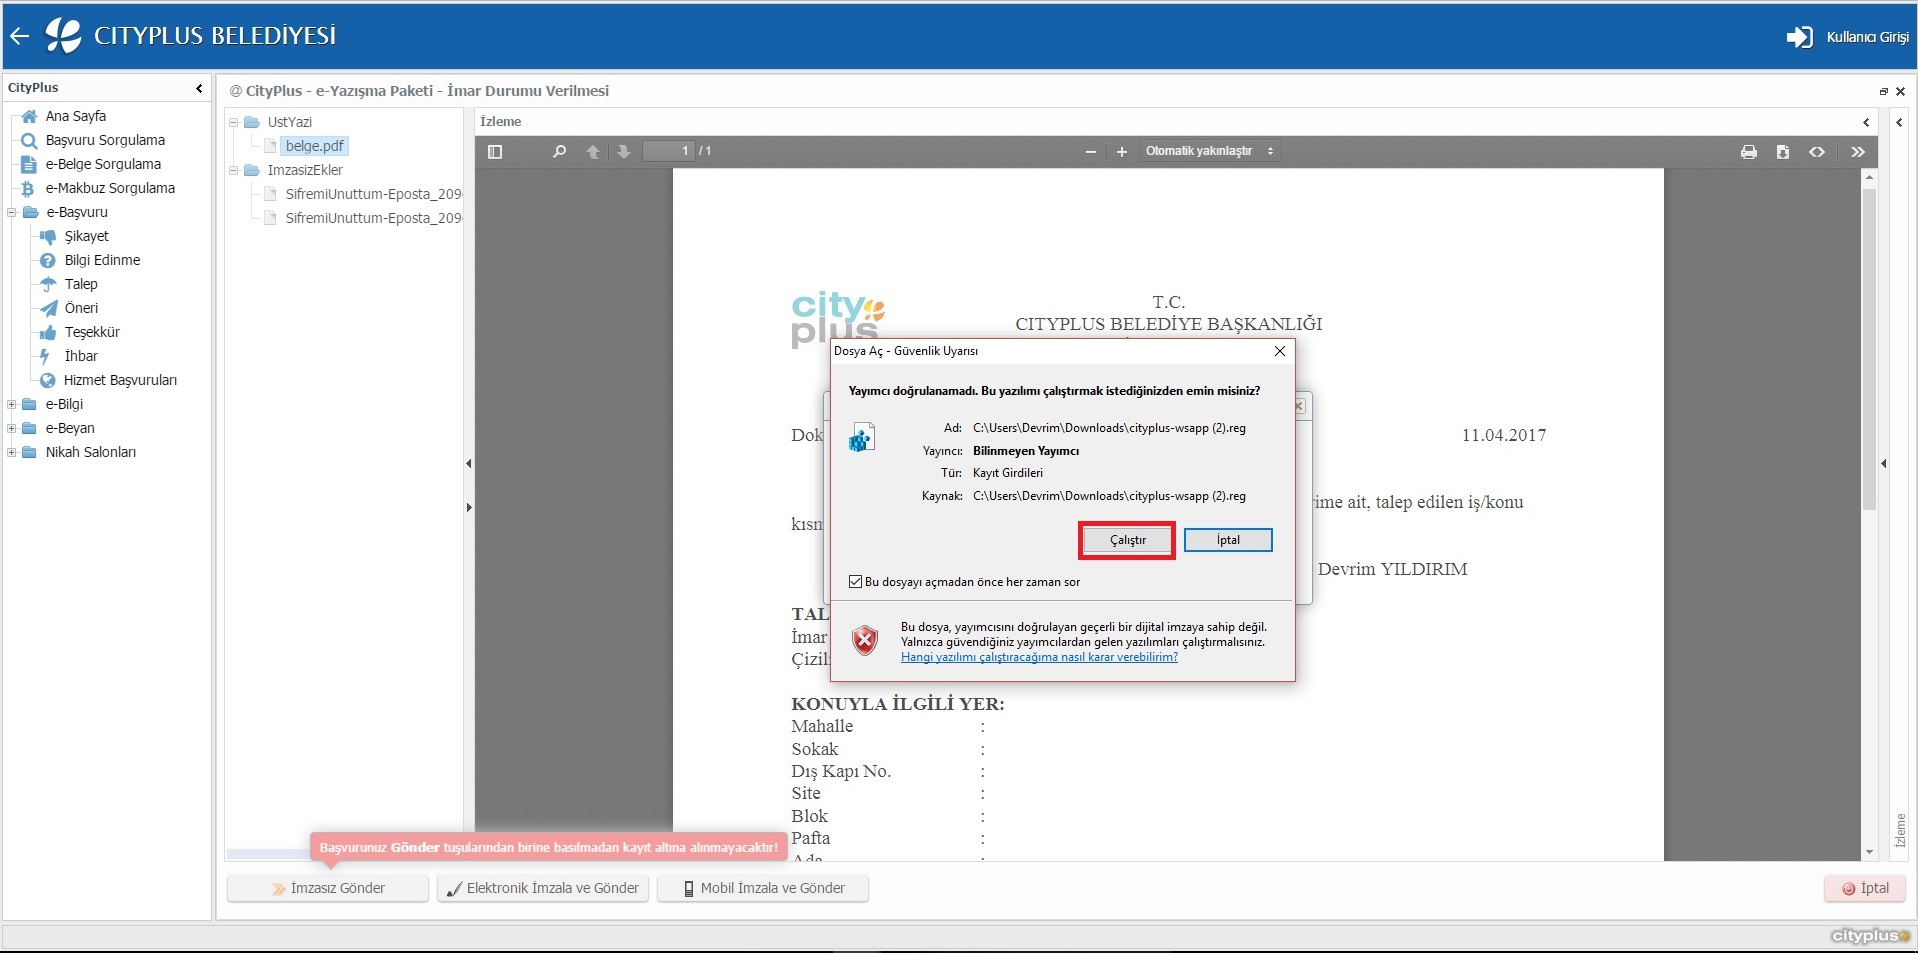Select the belge.pdf file
1918x953 pixels.
(x=314, y=146)
